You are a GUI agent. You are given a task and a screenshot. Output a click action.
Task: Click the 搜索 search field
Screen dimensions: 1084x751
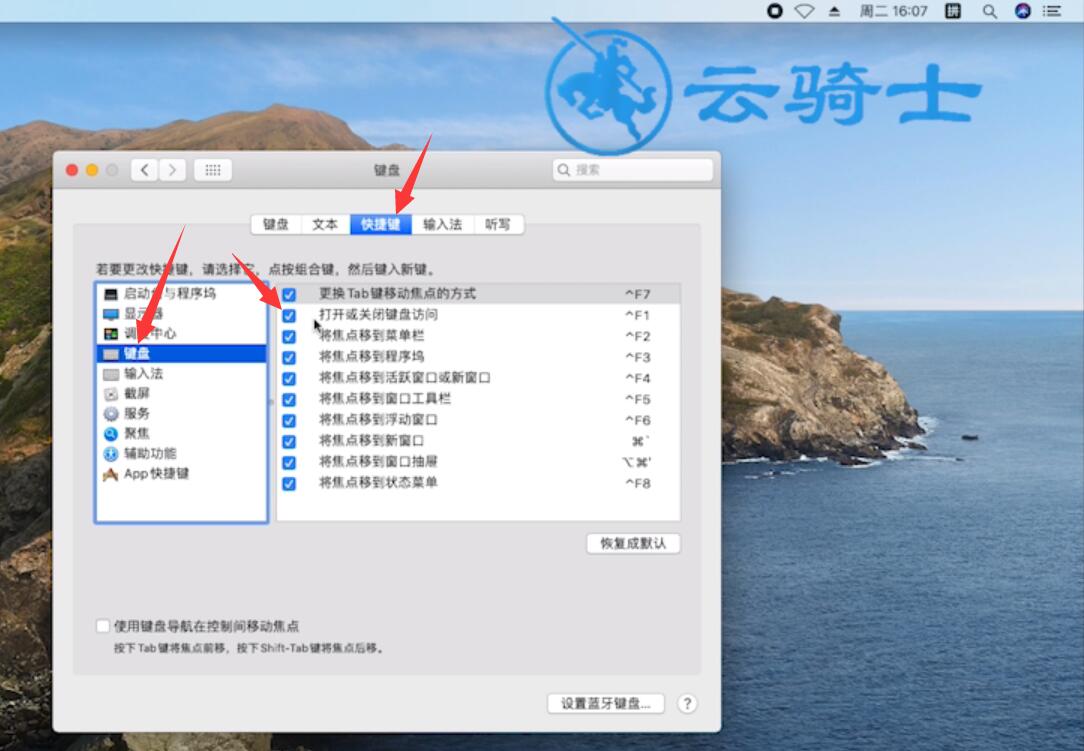coord(633,170)
